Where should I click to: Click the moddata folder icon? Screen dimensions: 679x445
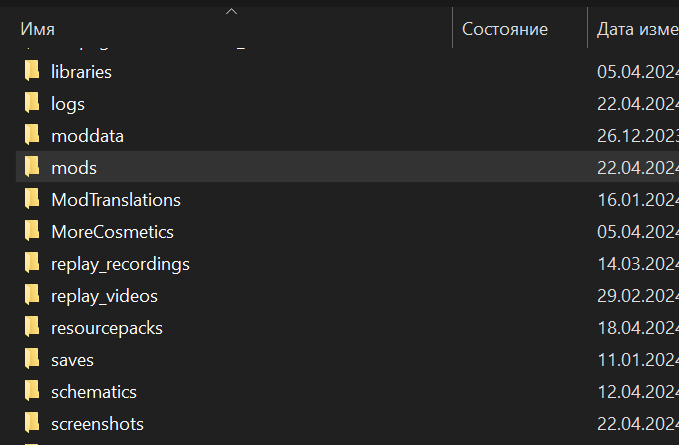(x=32, y=136)
